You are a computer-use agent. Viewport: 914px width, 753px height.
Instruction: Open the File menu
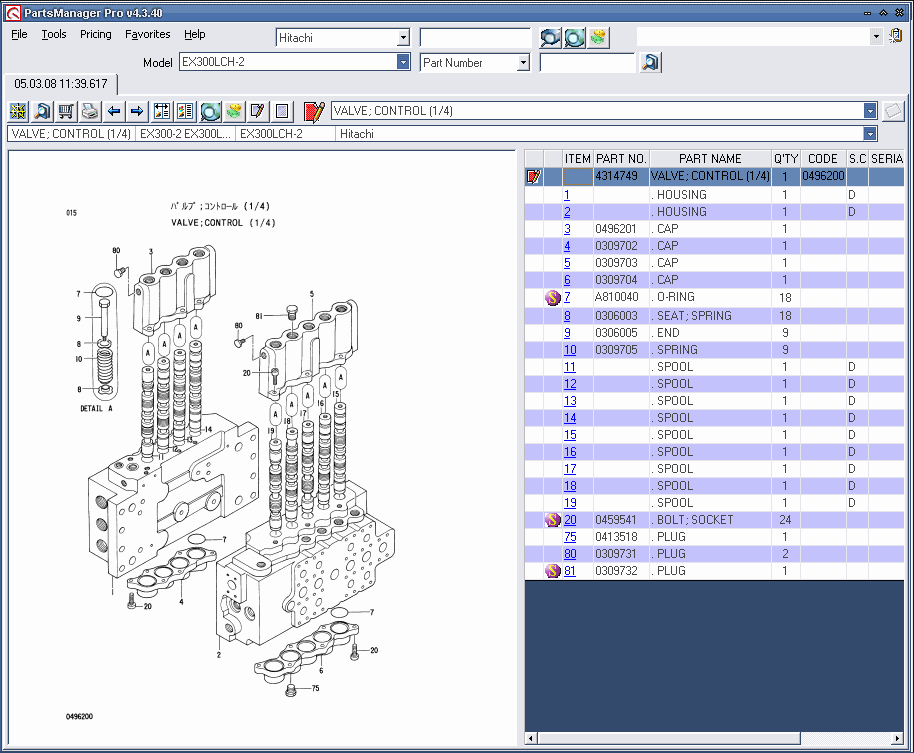18,34
